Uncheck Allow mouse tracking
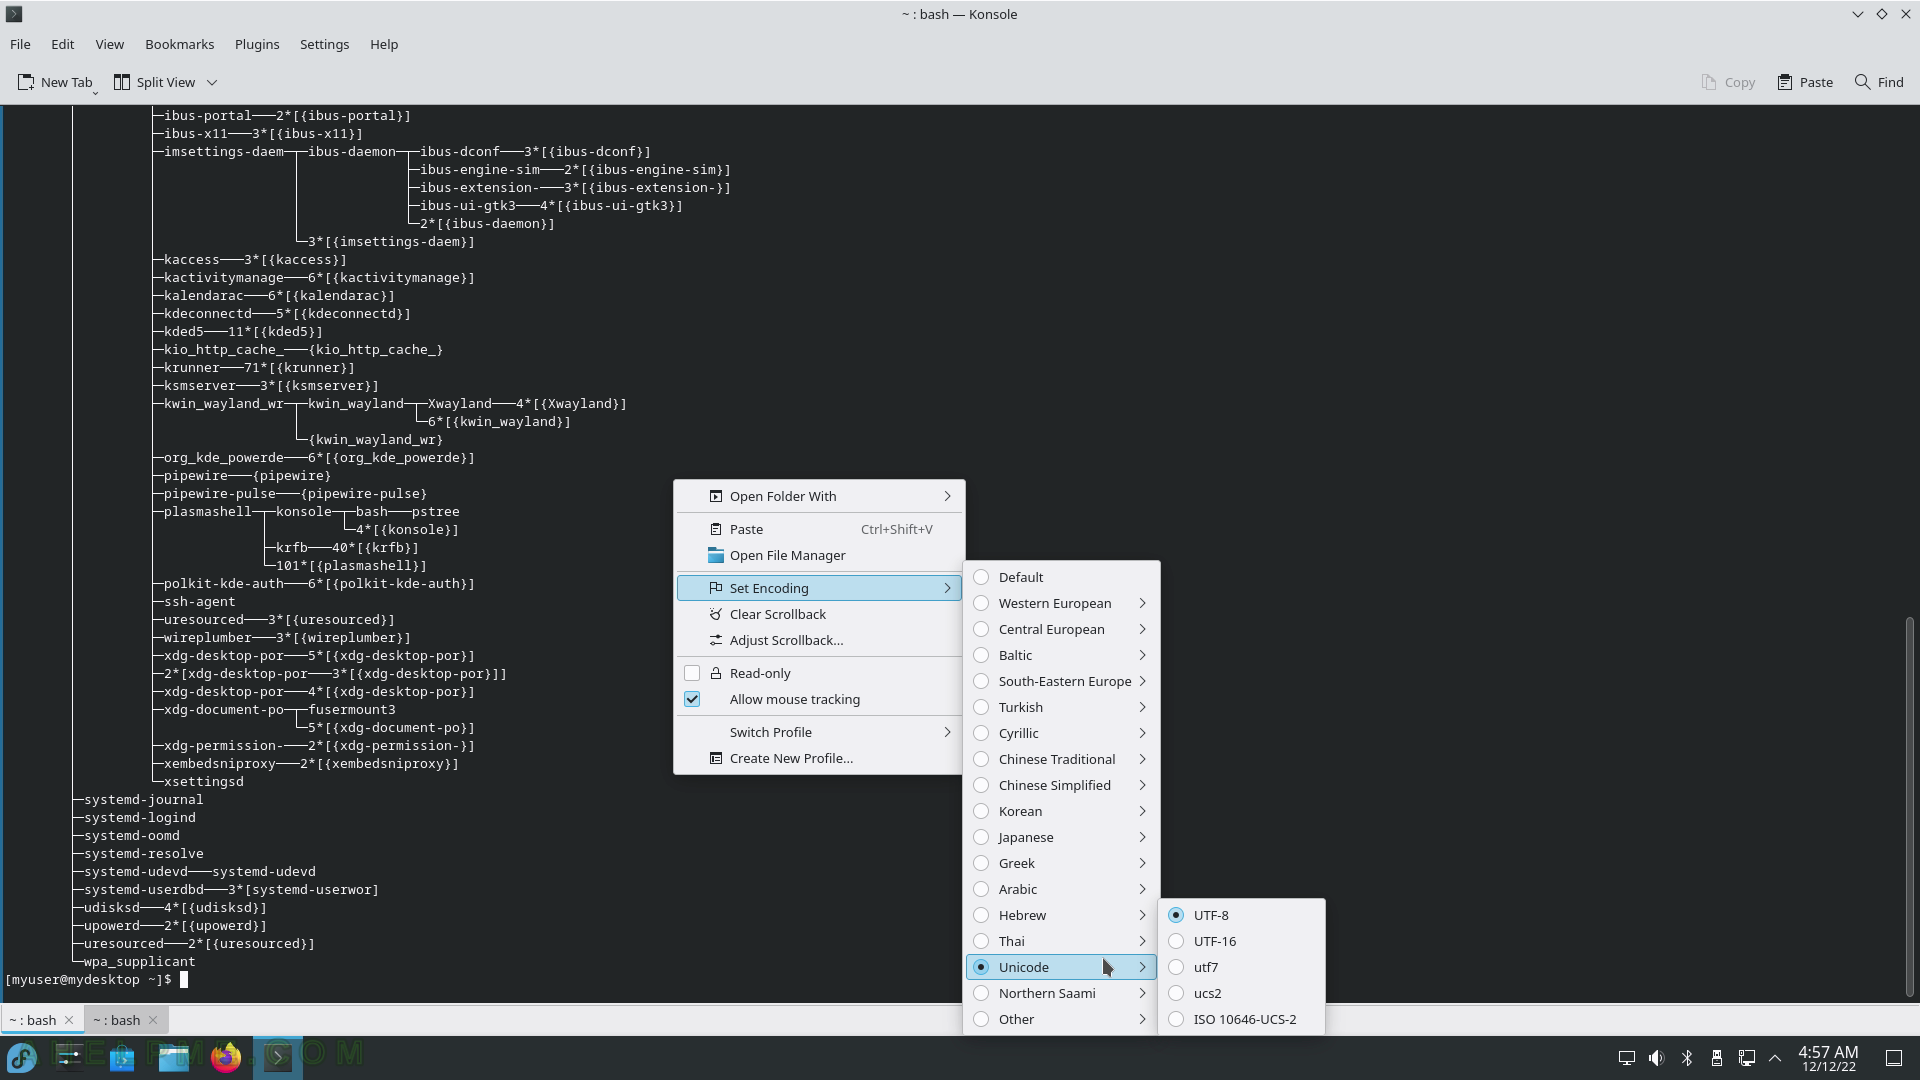 click(692, 699)
